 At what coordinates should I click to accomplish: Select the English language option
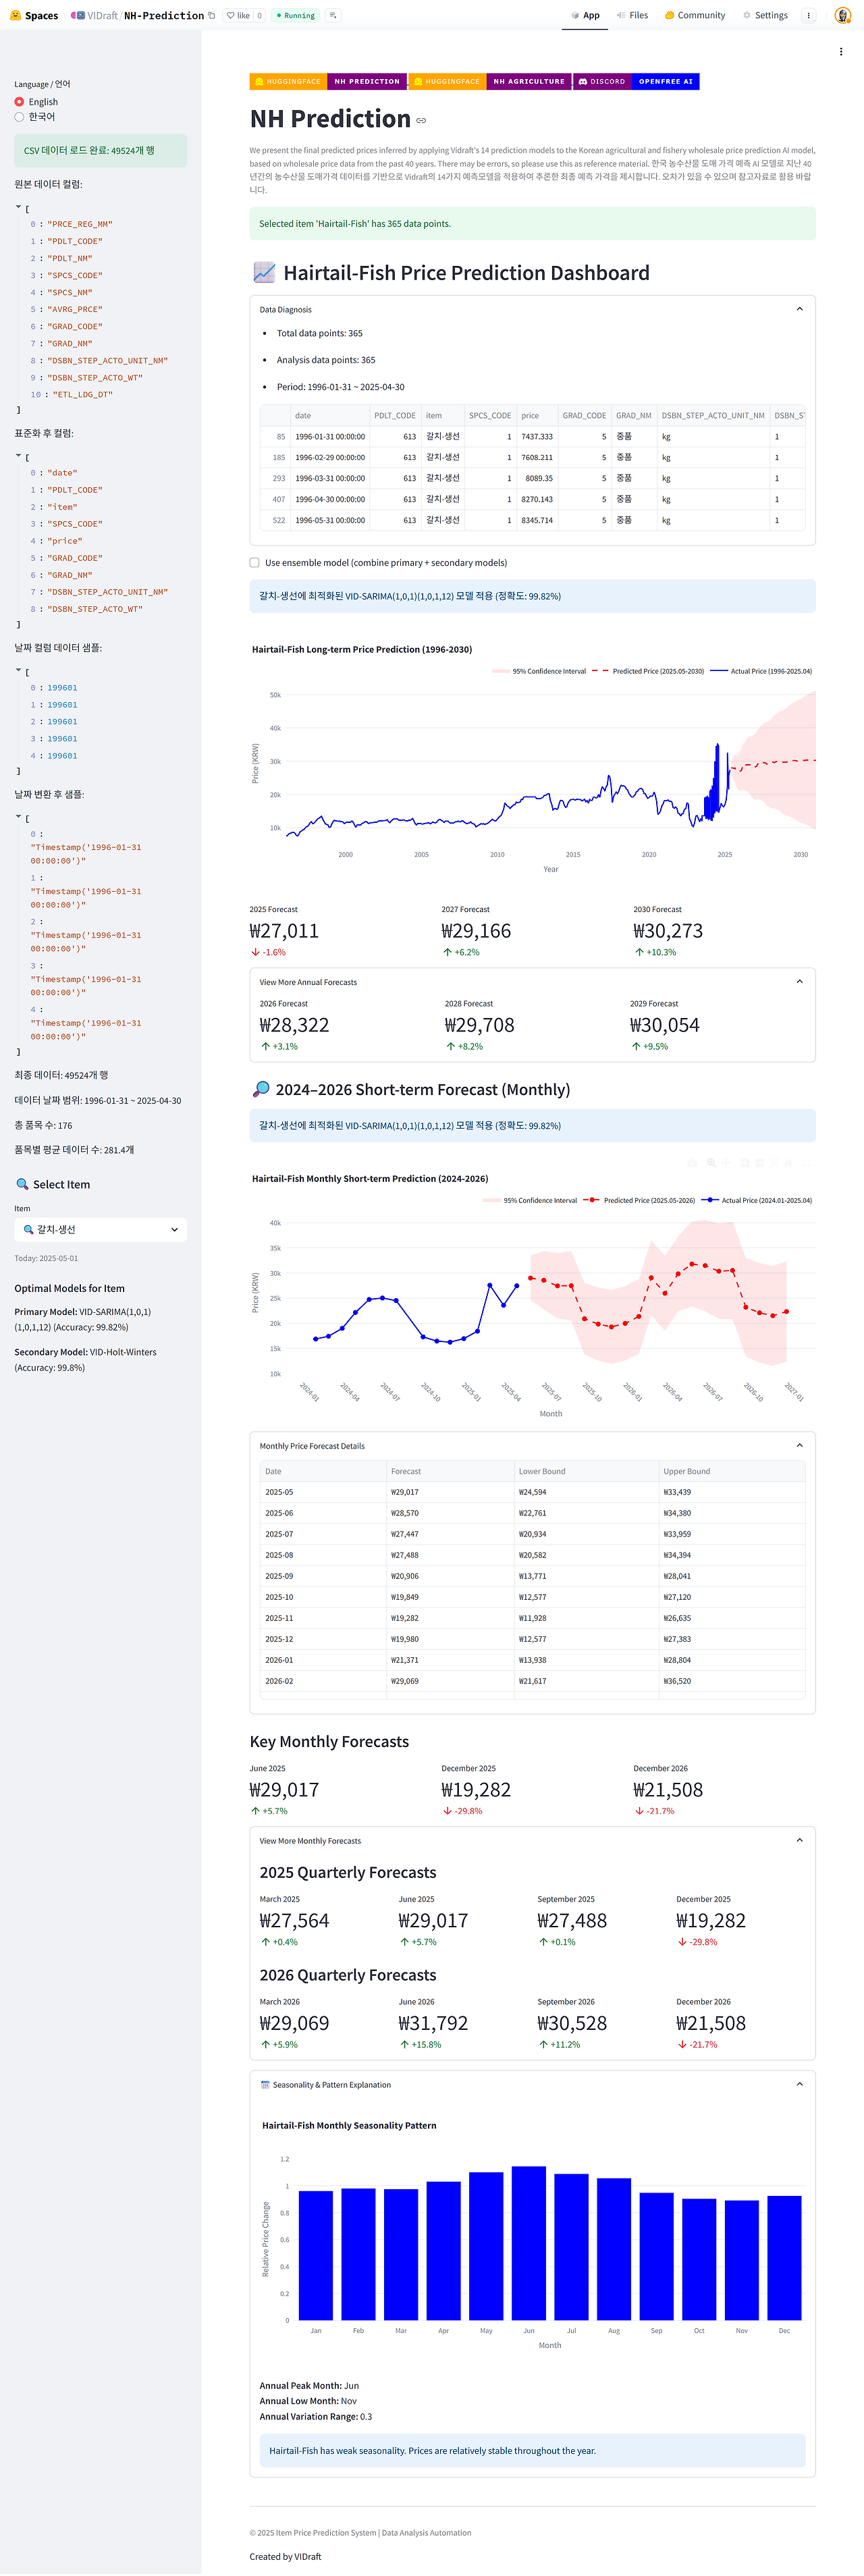(36, 102)
